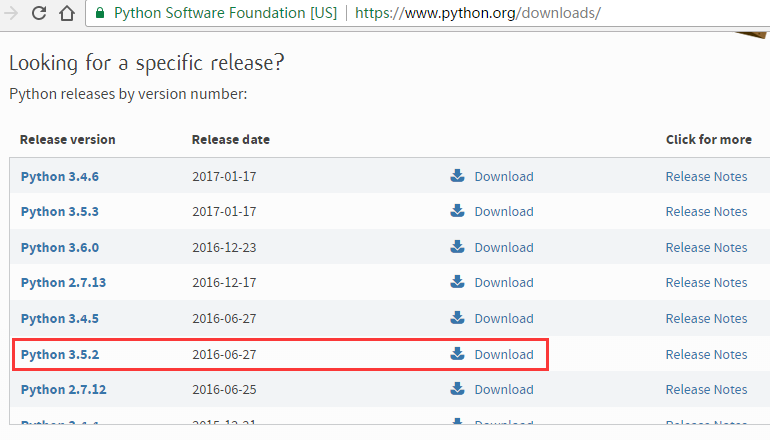
Task: Reload the page with the refresh icon
Action: (39, 13)
